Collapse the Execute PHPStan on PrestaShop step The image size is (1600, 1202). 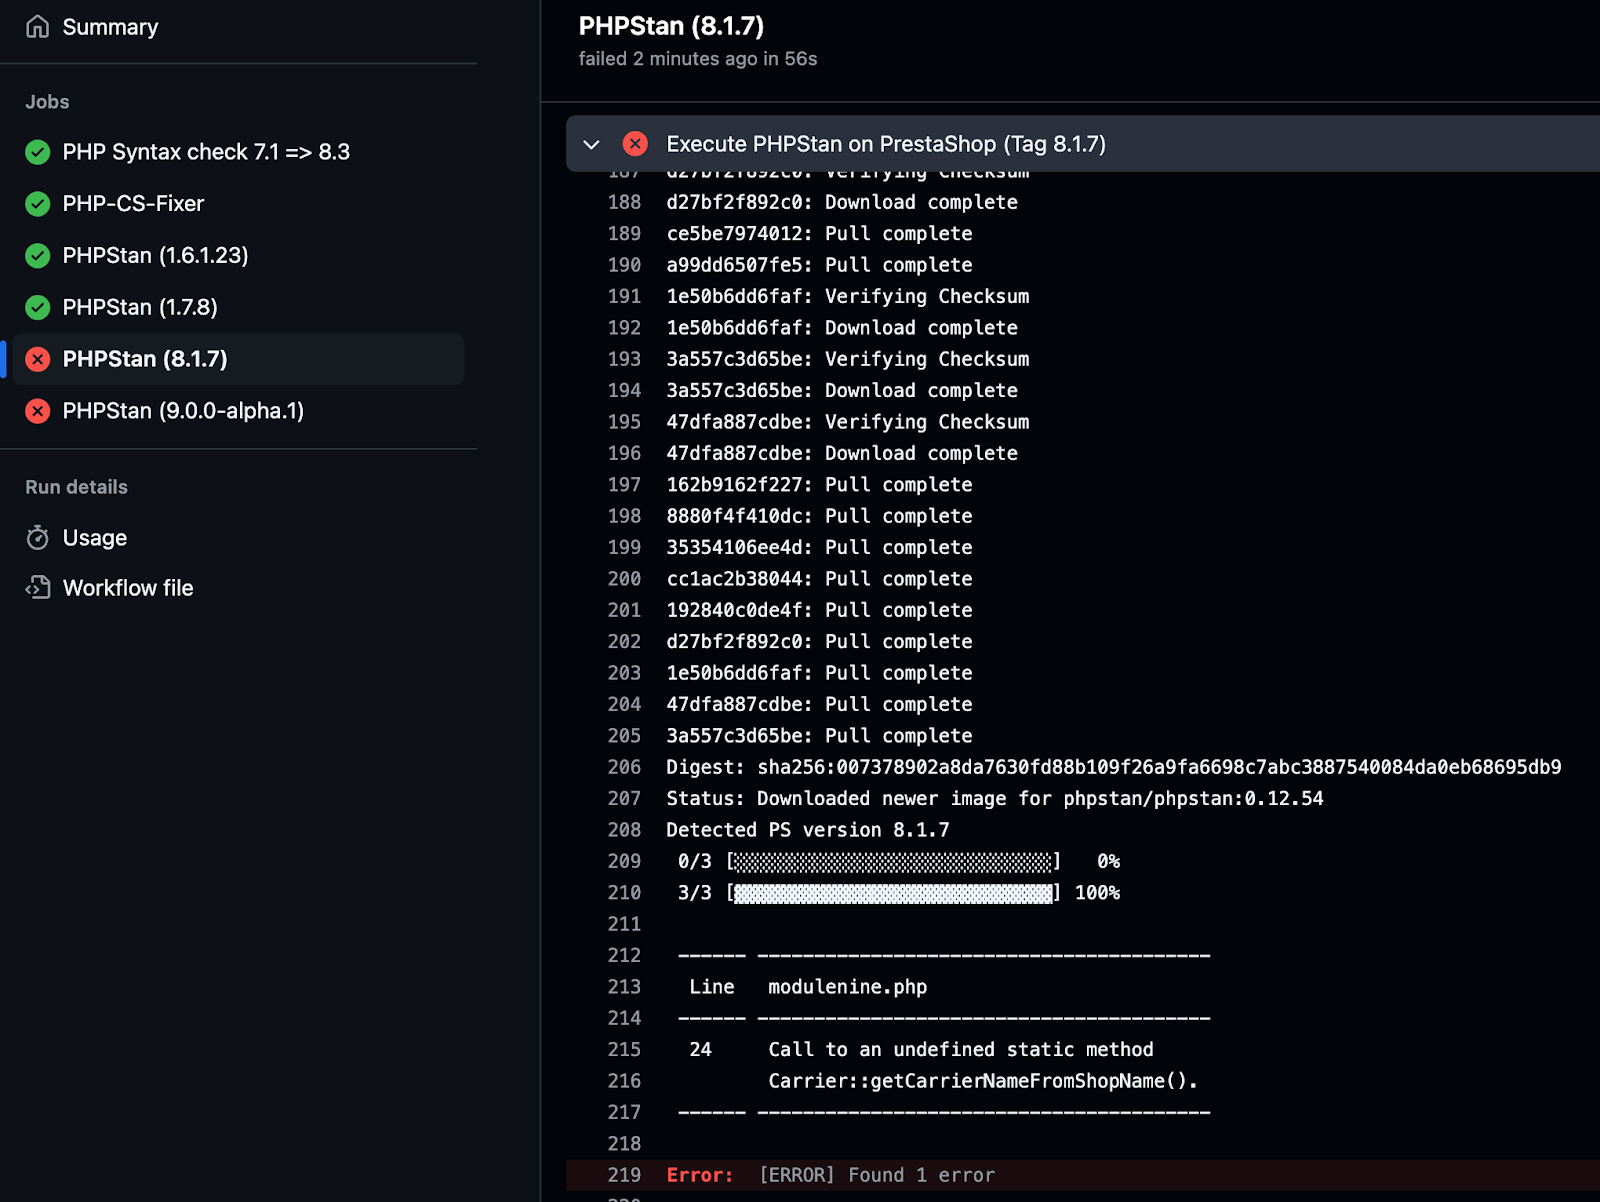pos(592,144)
